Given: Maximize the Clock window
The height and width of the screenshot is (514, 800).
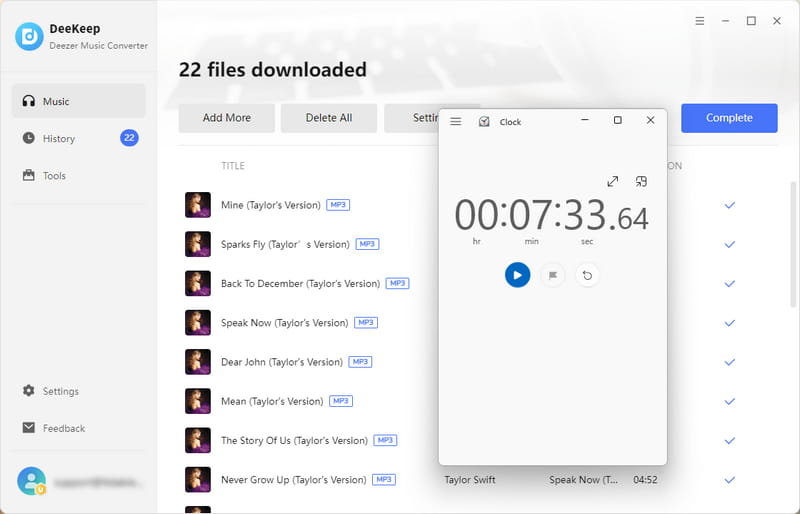Looking at the screenshot, I should pos(617,120).
